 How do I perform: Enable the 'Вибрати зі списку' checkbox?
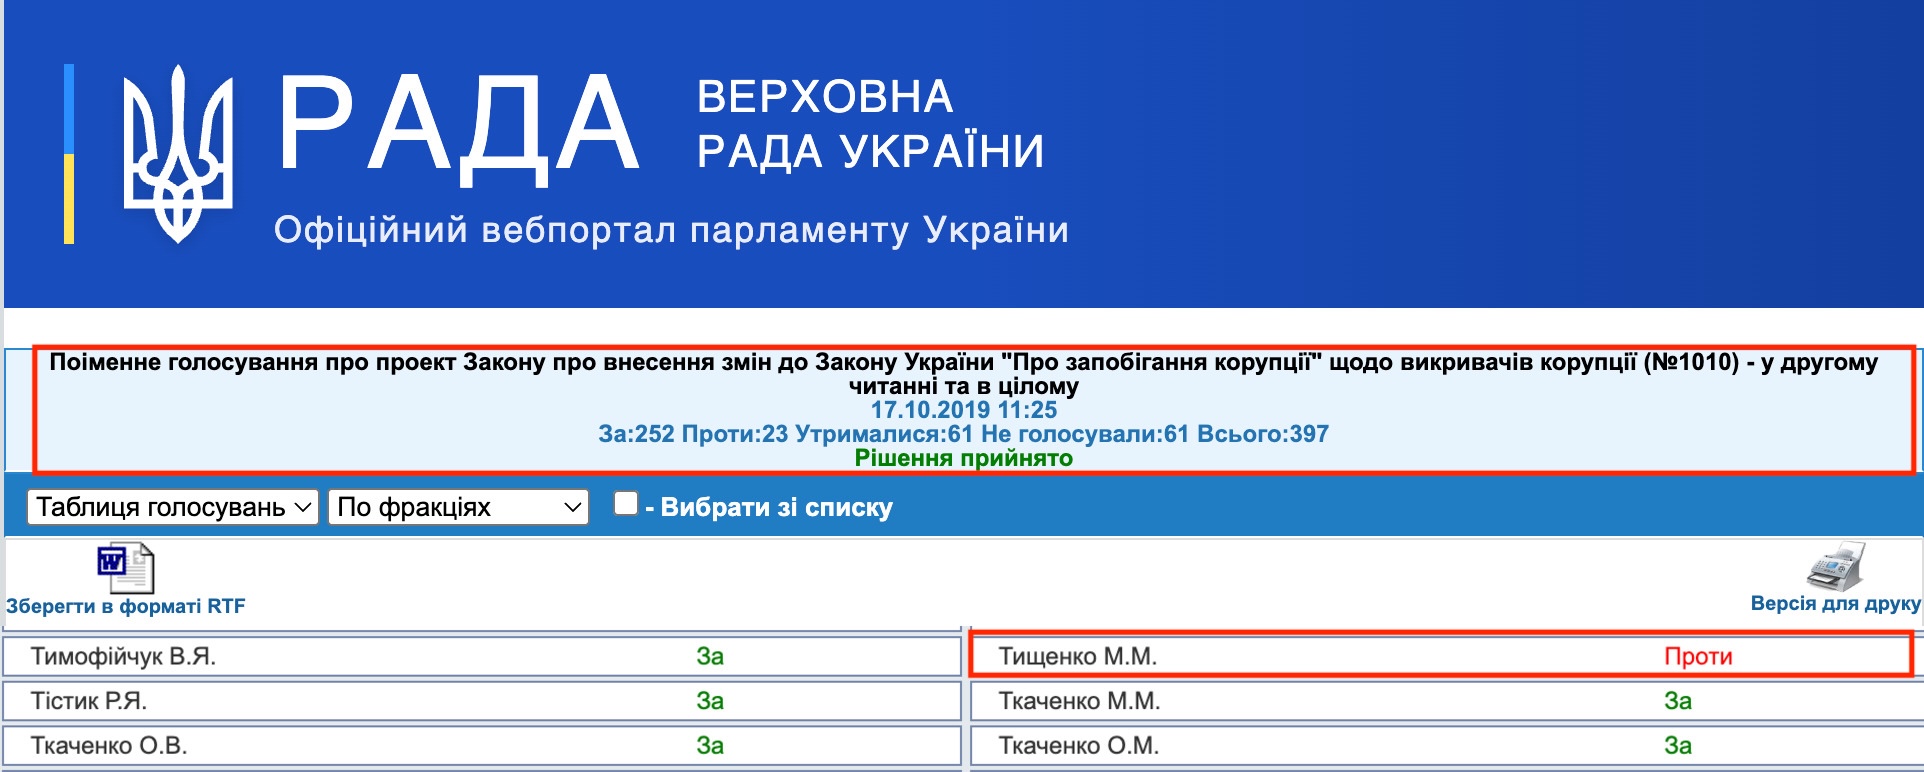tap(626, 503)
